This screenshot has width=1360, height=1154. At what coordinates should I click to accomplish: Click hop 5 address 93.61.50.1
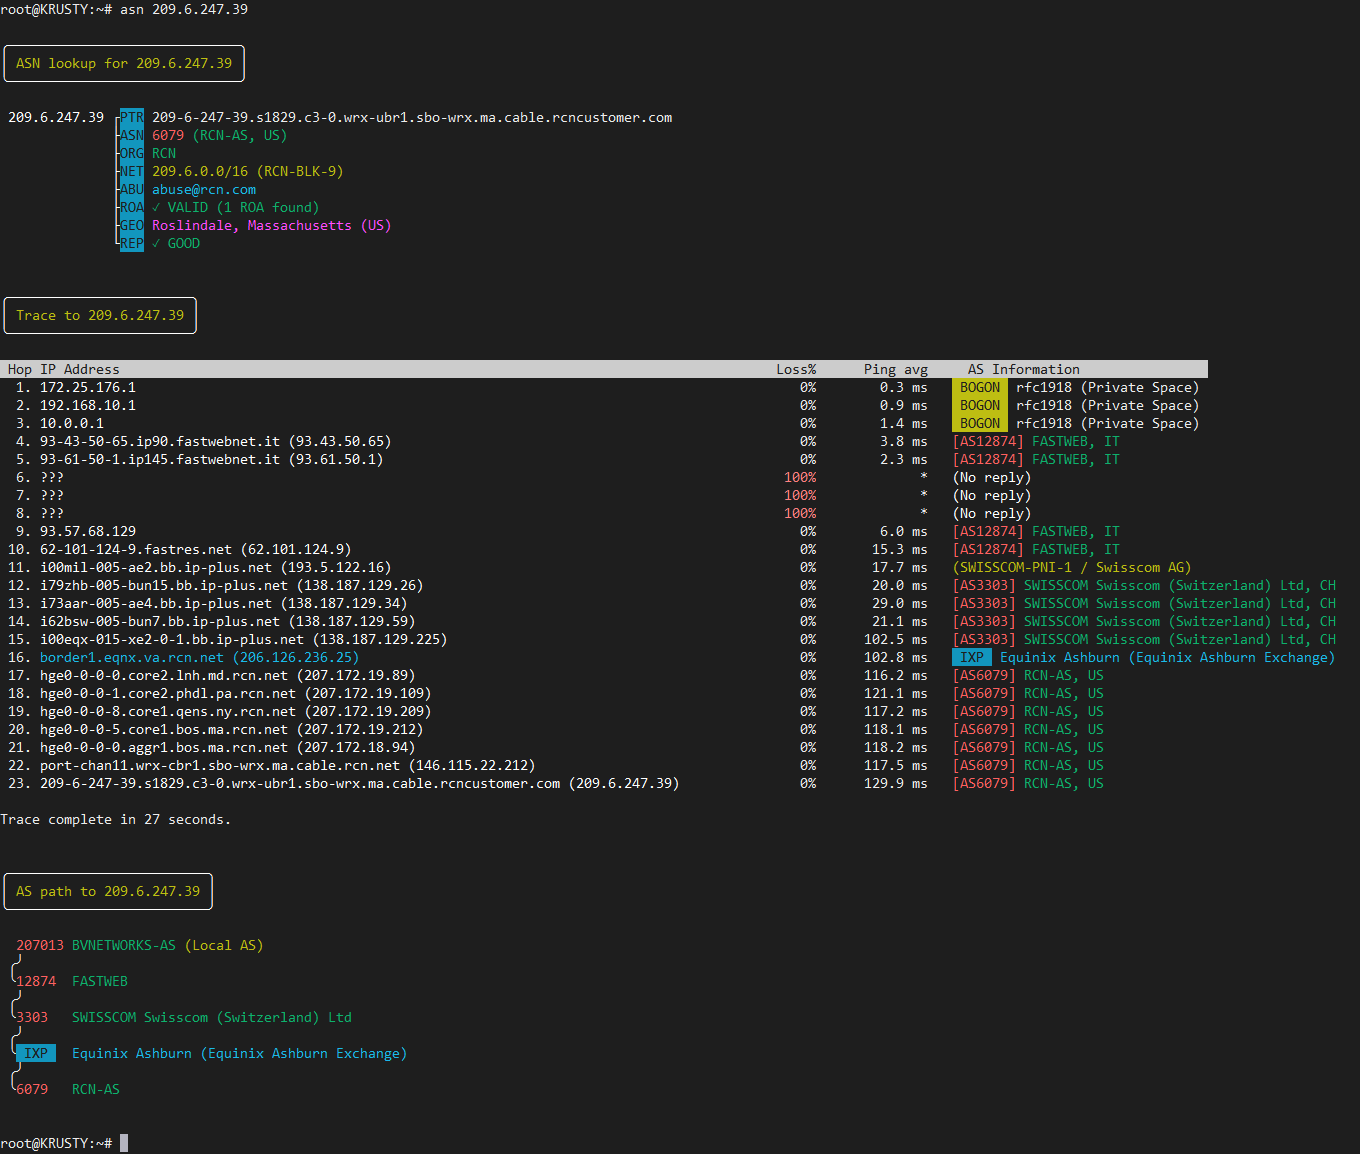click(212, 459)
